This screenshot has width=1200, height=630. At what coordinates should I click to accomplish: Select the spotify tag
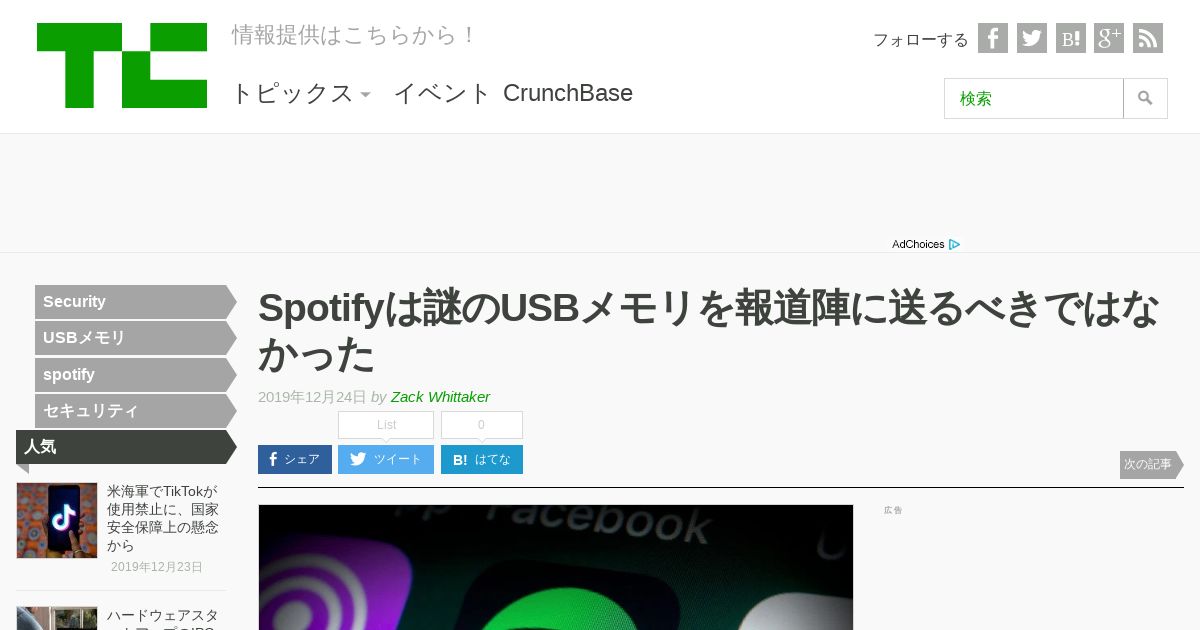(136, 375)
